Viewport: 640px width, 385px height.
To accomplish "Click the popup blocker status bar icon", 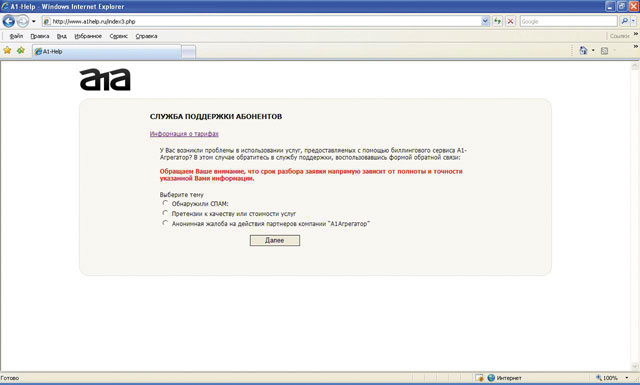I will tap(480, 378).
